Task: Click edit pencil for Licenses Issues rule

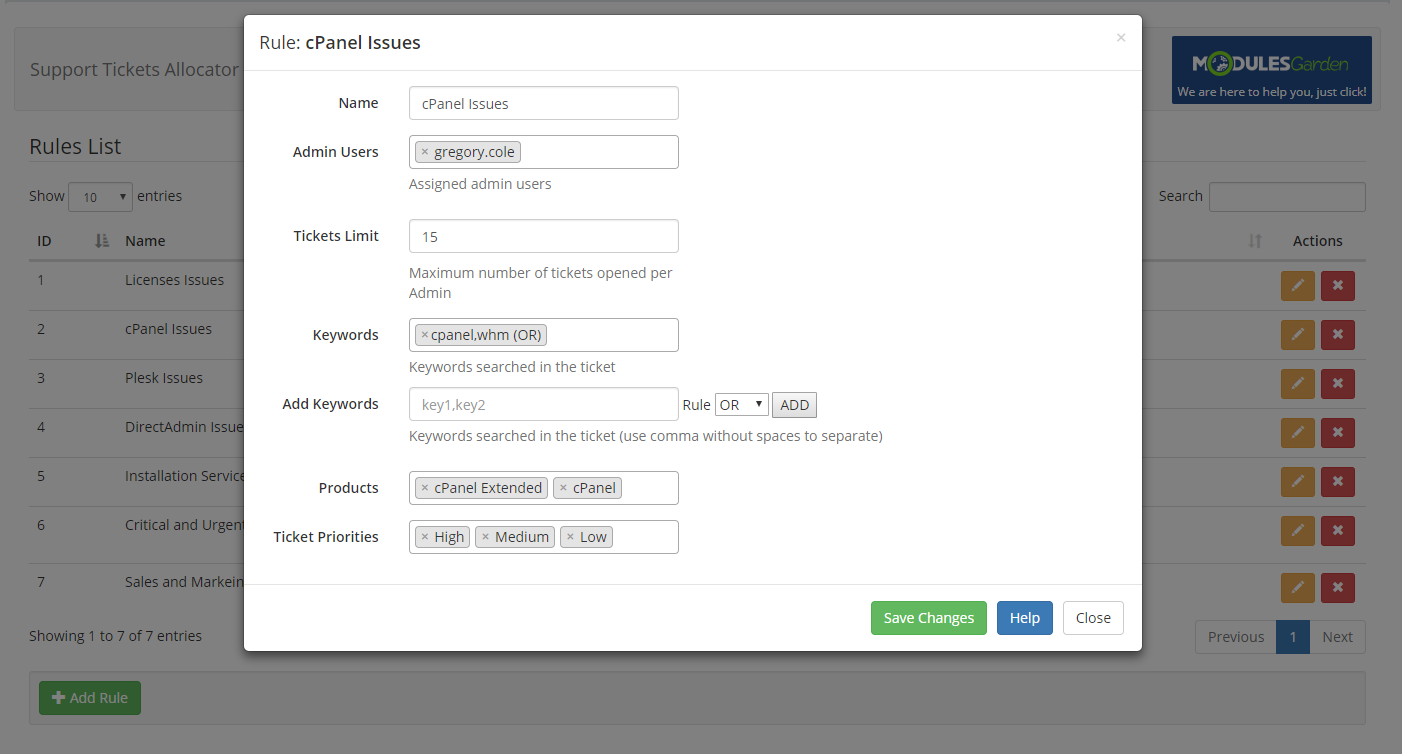Action: 1297,285
